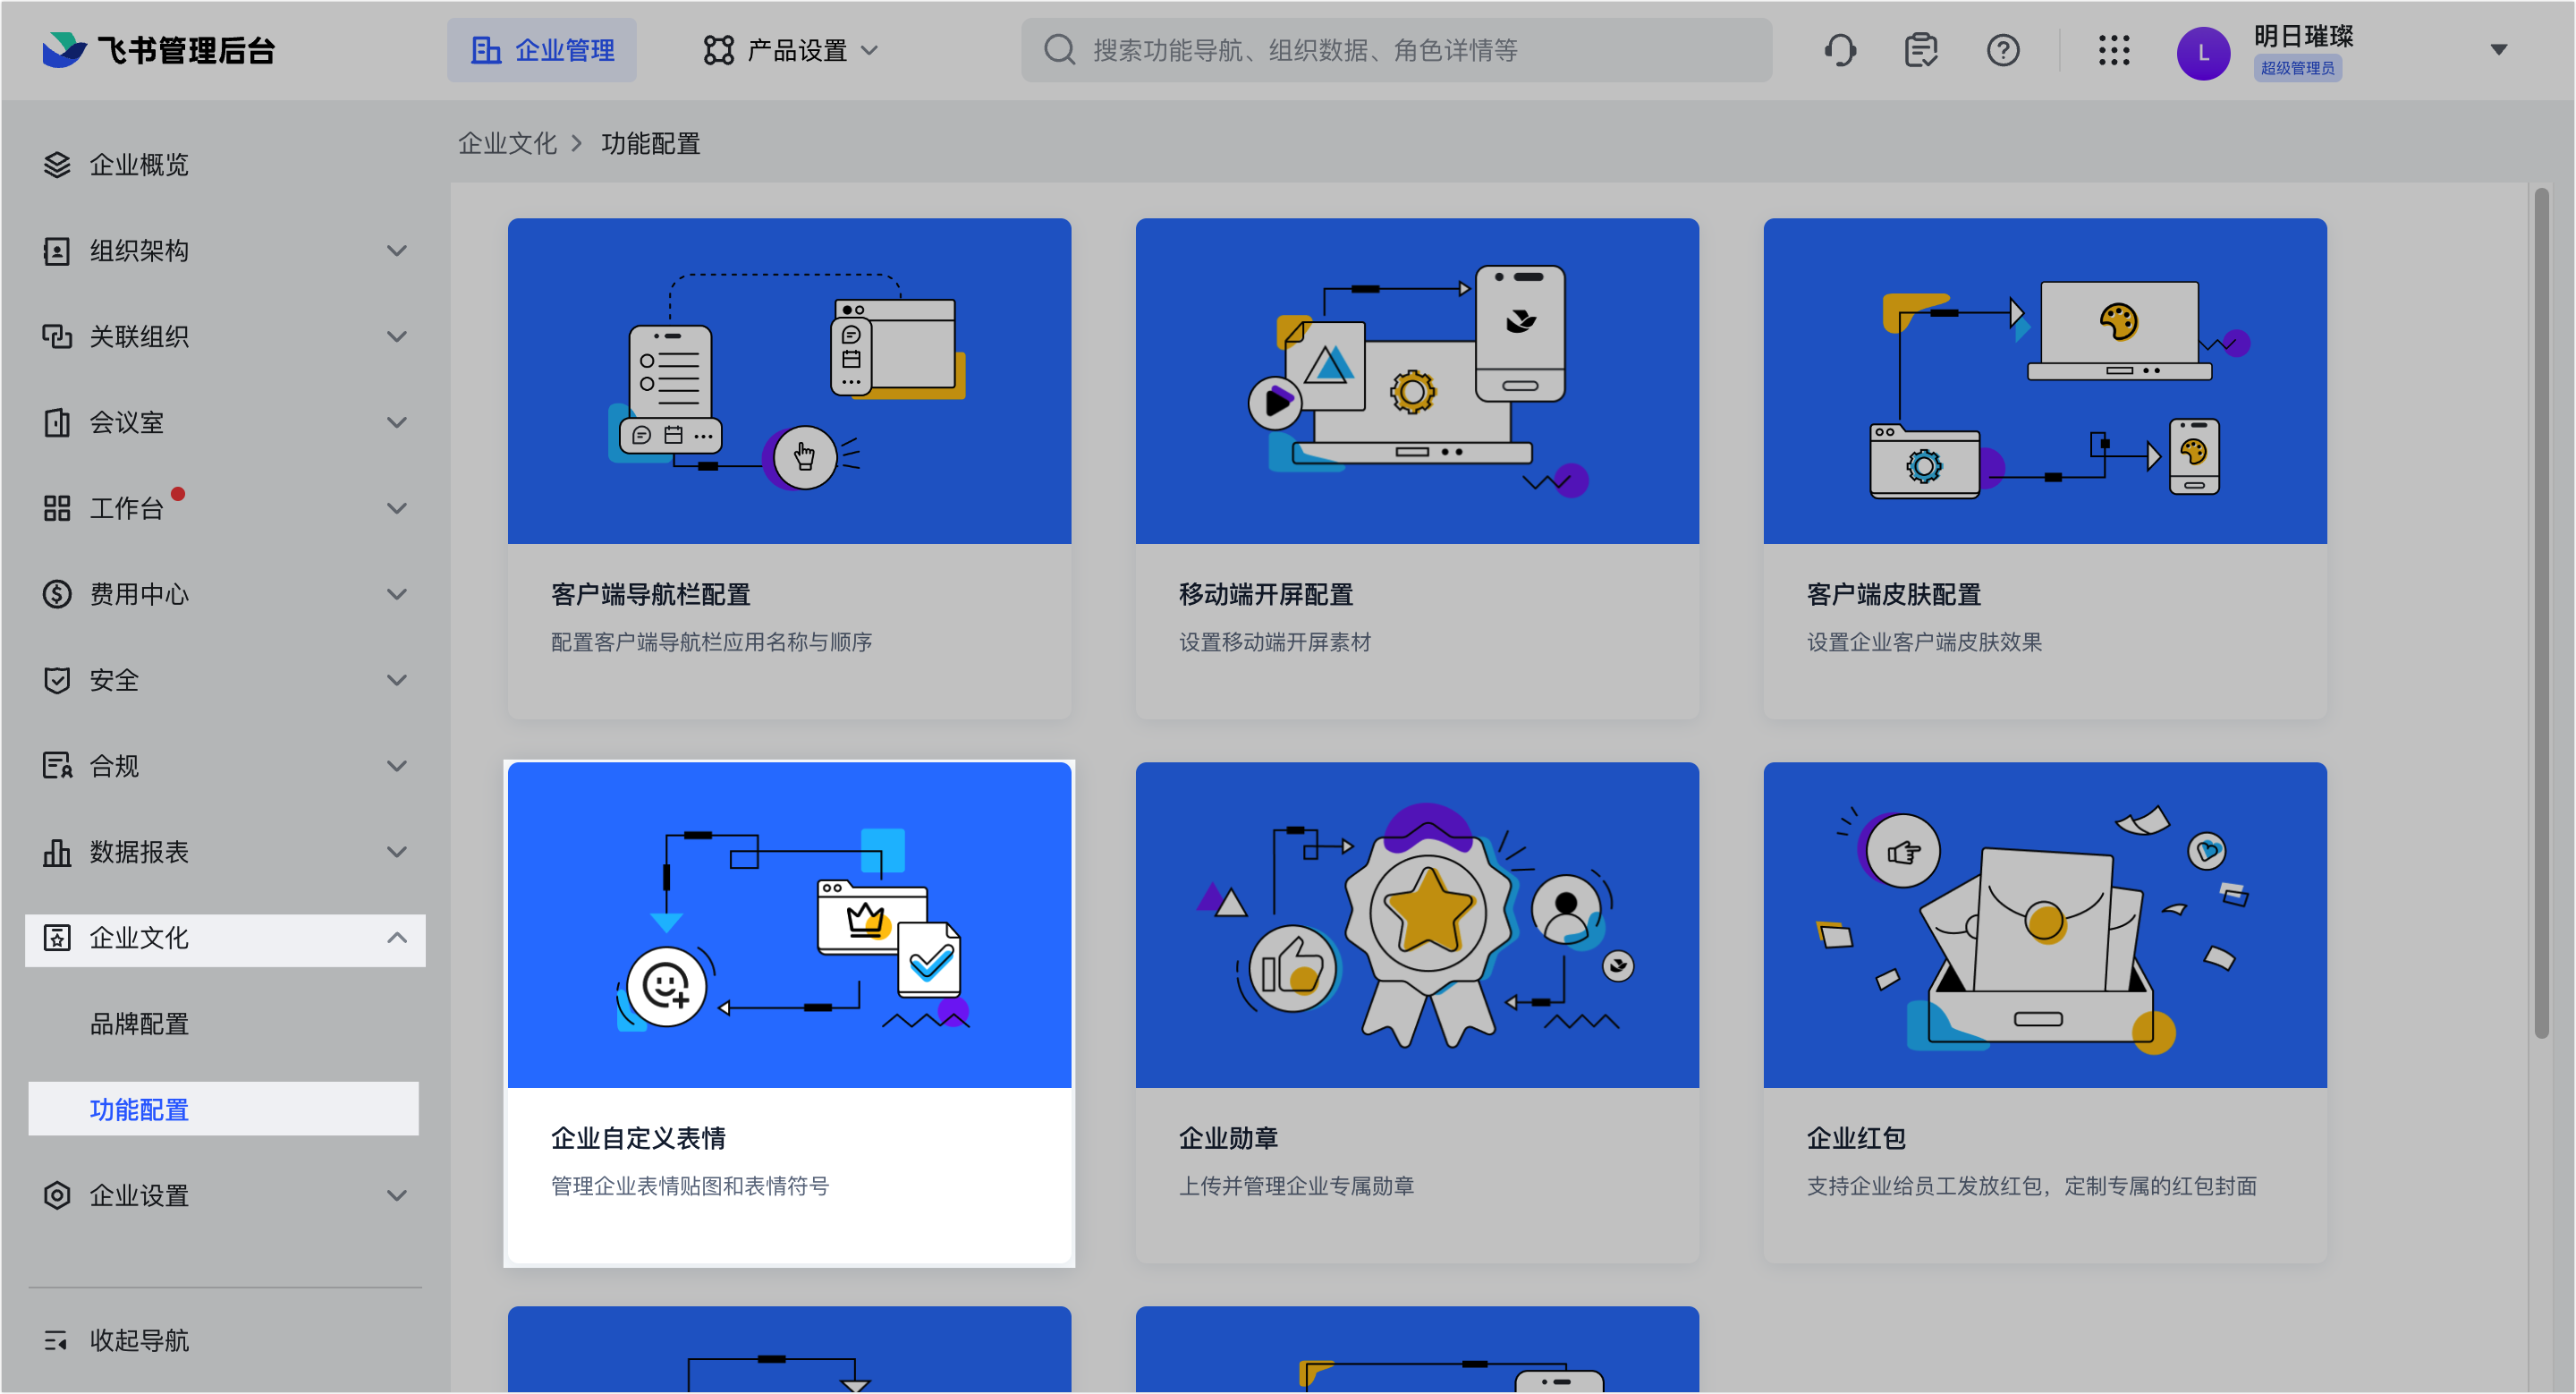Expand the 组织架构 section
The width and height of the screenshot is (2576, 1394).
point(397,250)
